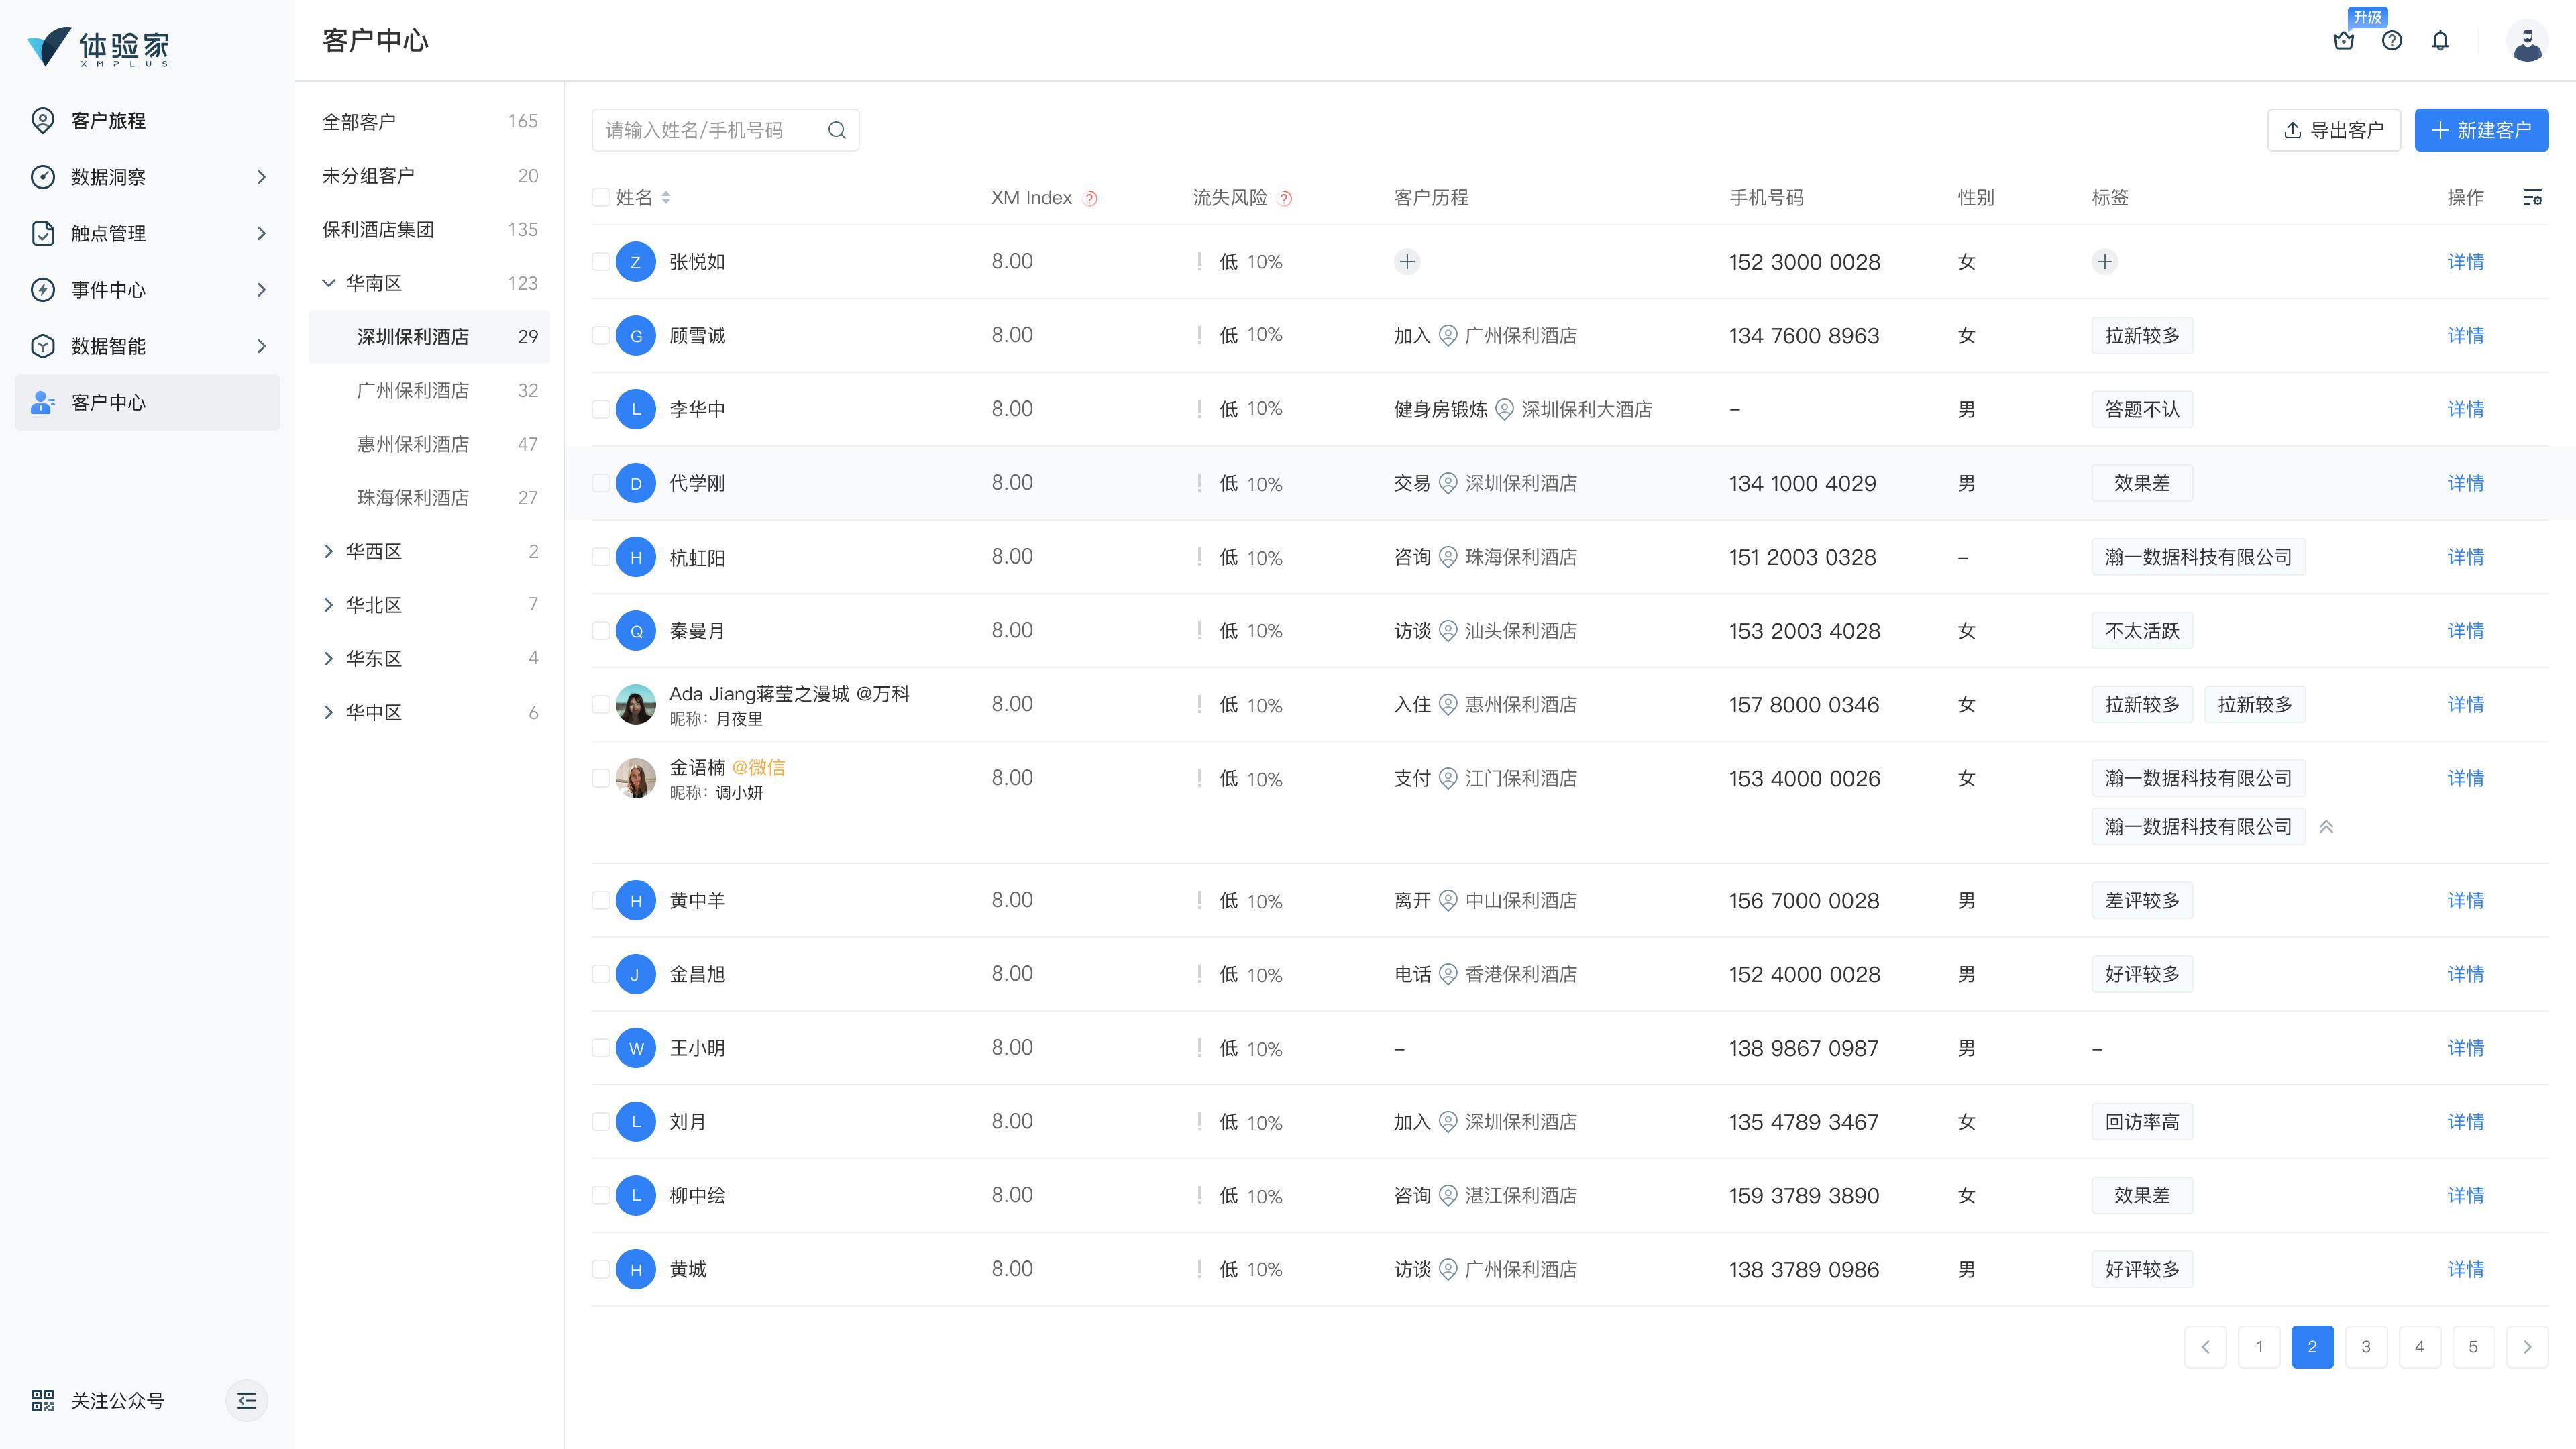Collapse tags with double chevron icon
This screenshot has width=2576, height=1449.
pyautogui.click(x=2326, y=827)
